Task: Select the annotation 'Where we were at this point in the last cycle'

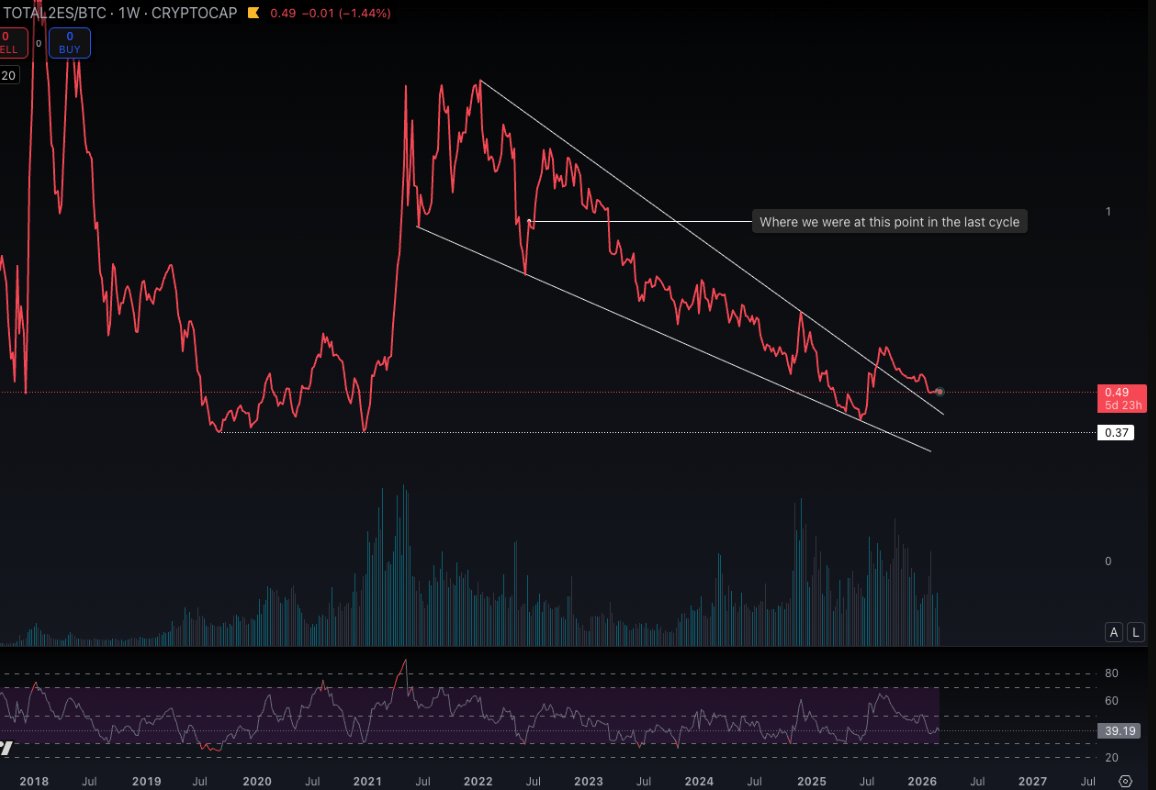Action: click(889, 222)
